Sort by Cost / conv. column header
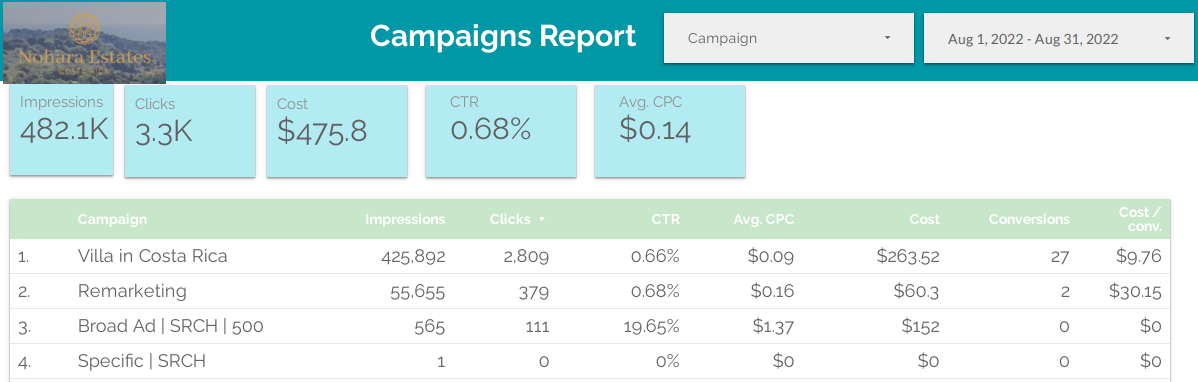 point(1140,219)
